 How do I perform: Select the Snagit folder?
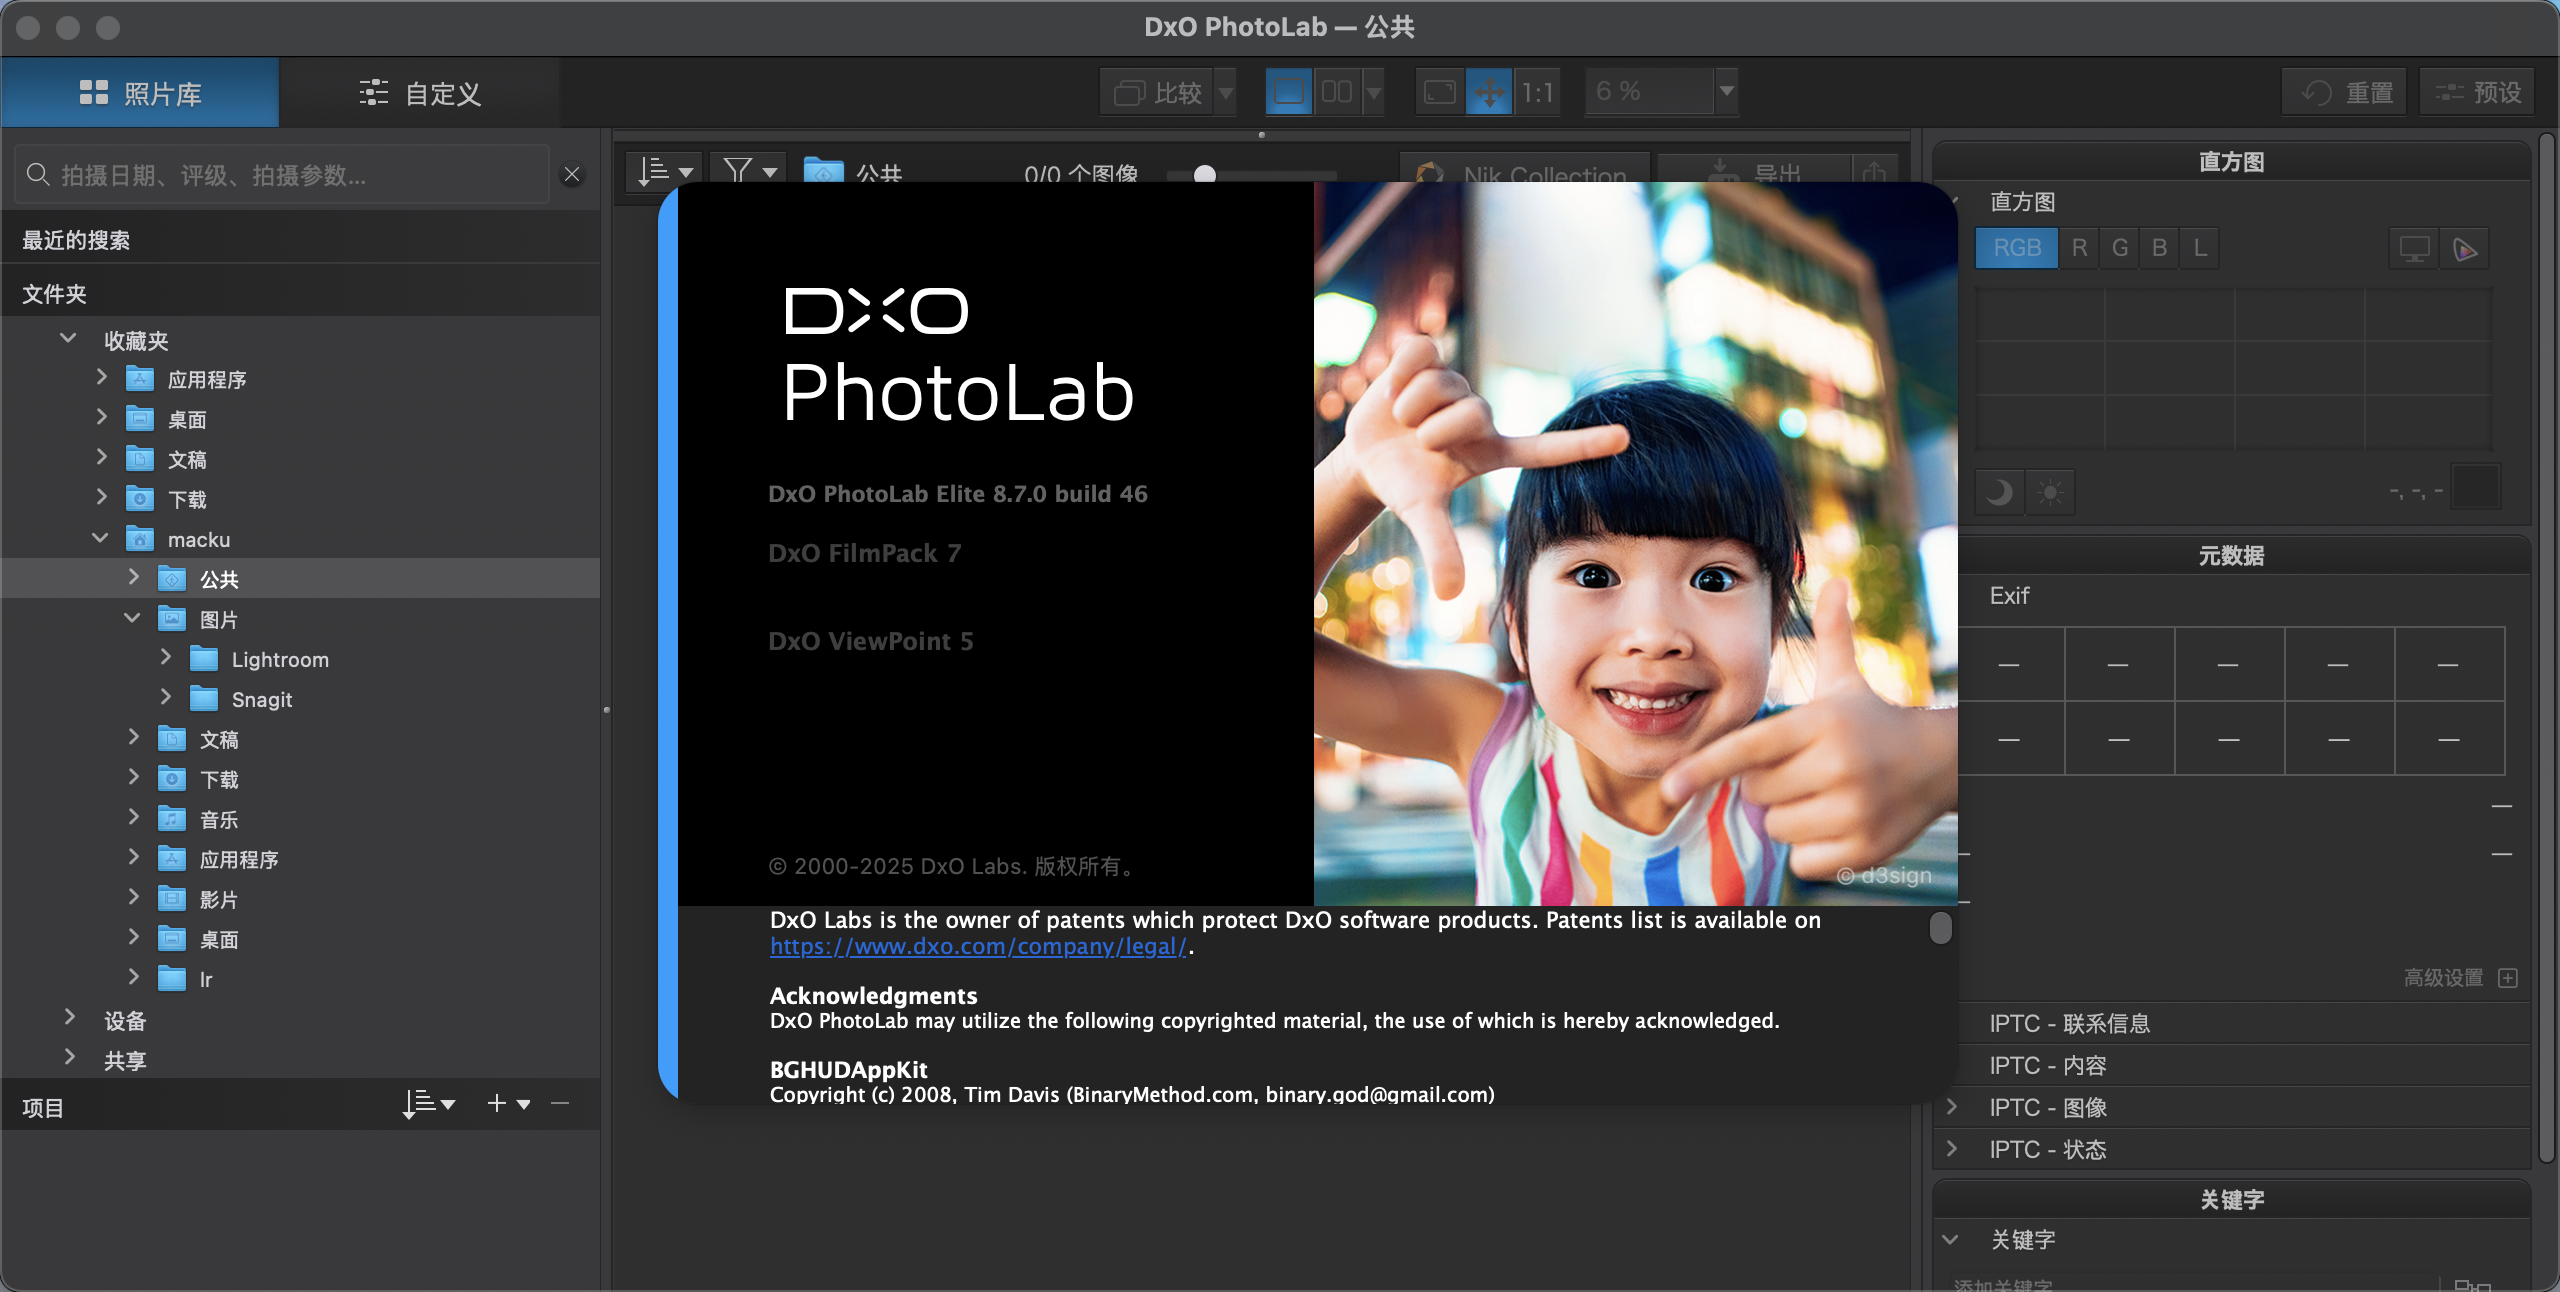click(262, 699)
